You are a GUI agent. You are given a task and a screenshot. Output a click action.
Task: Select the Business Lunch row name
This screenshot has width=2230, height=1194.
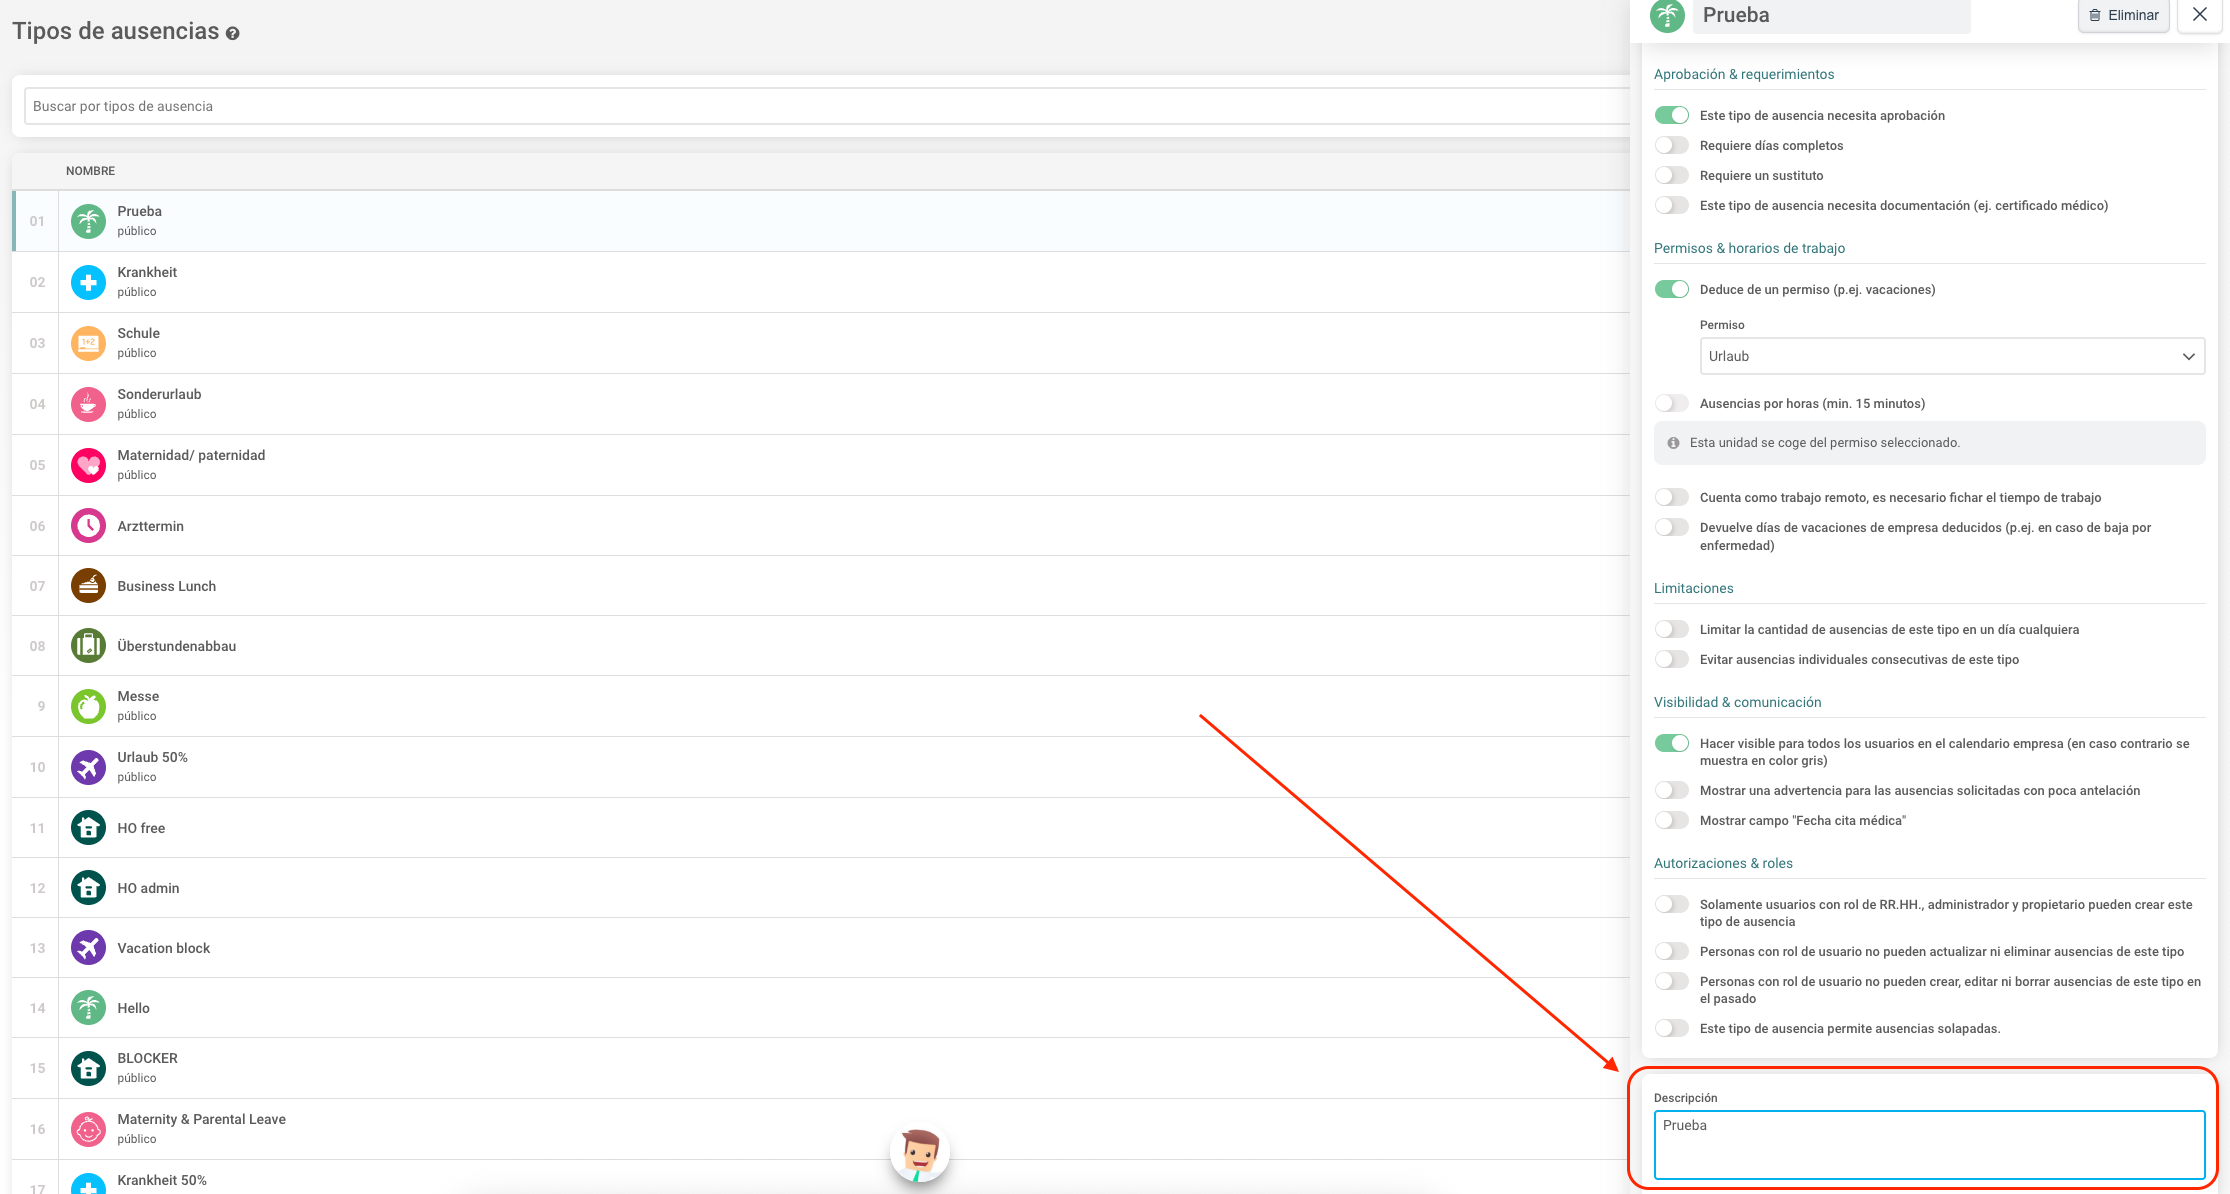click(166, 587)
